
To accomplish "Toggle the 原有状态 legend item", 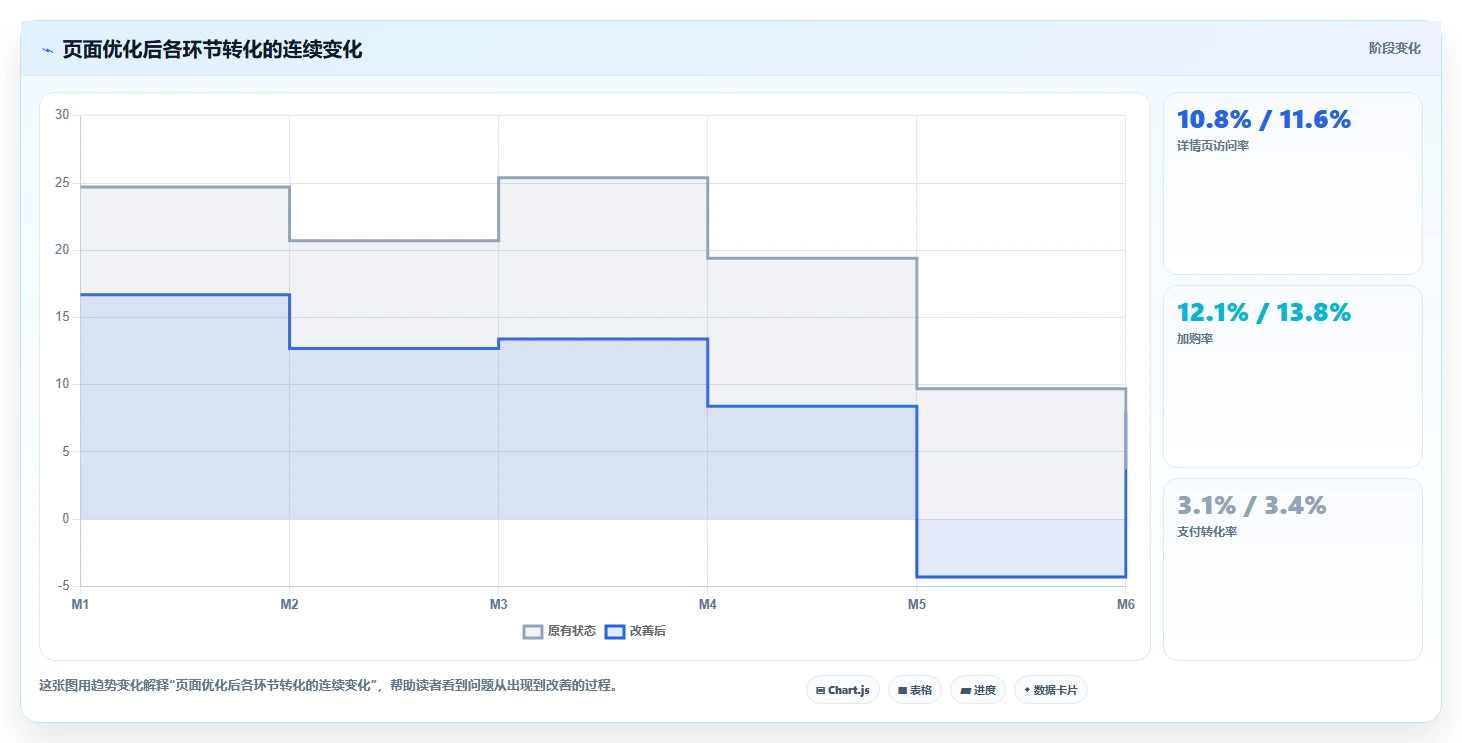I will coord(560,631).
